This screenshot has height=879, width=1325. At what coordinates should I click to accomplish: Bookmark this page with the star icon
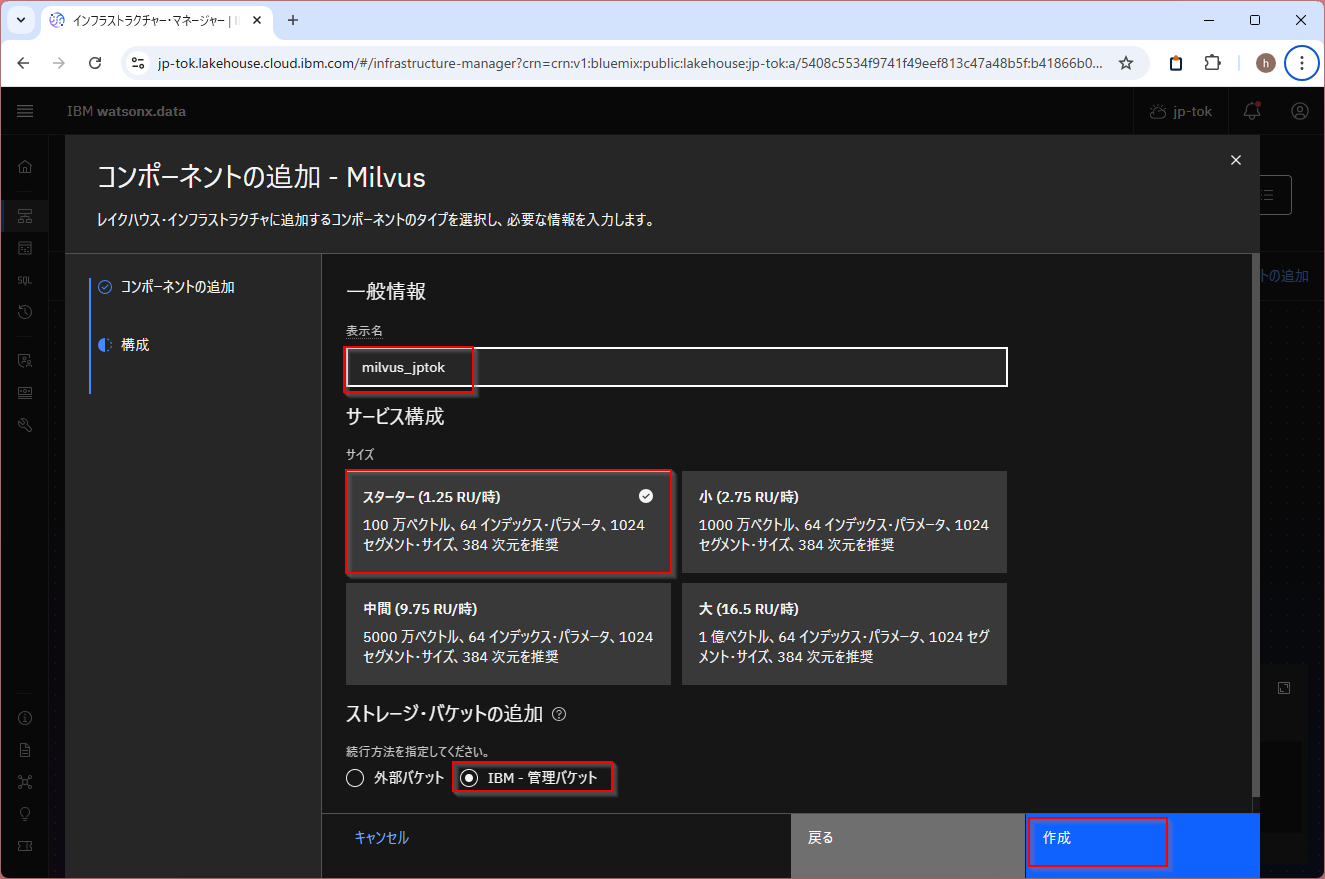1126,63
